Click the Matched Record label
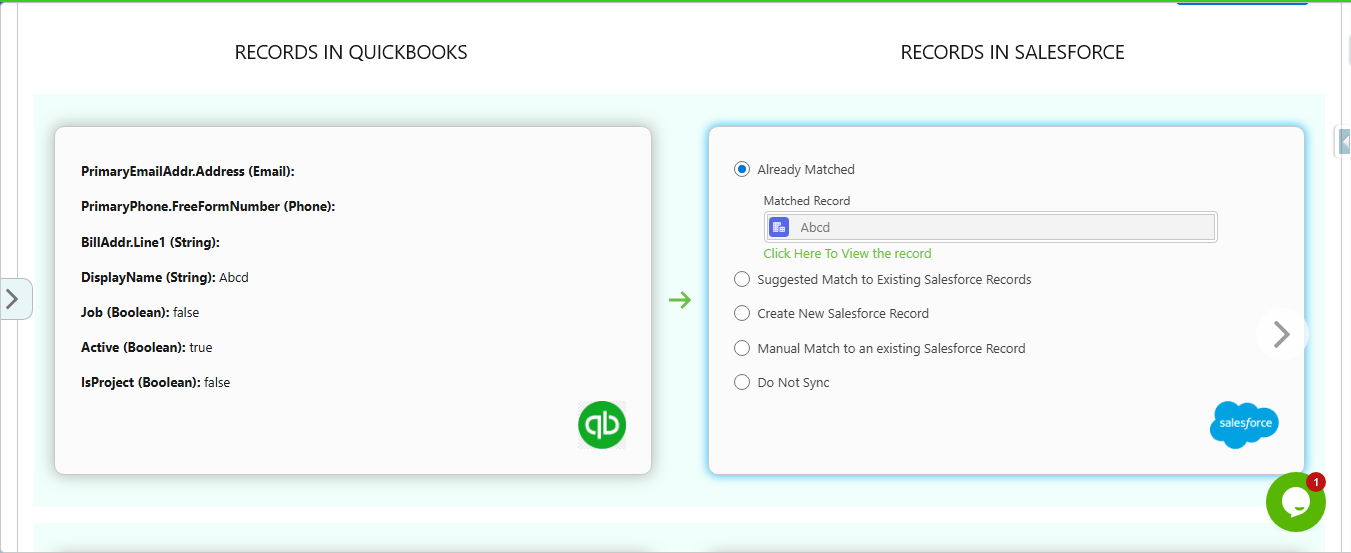Viewport: 1351px width, 553px height. (807, 201)
